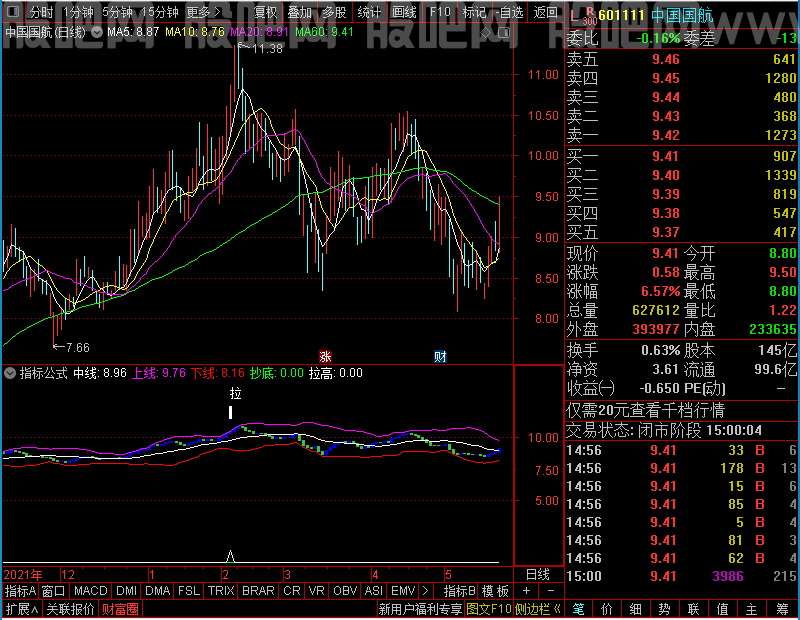Select 指标A tab
Viewport: 800px width, 620px height.
pyautogui.click(x=20, y=591)
